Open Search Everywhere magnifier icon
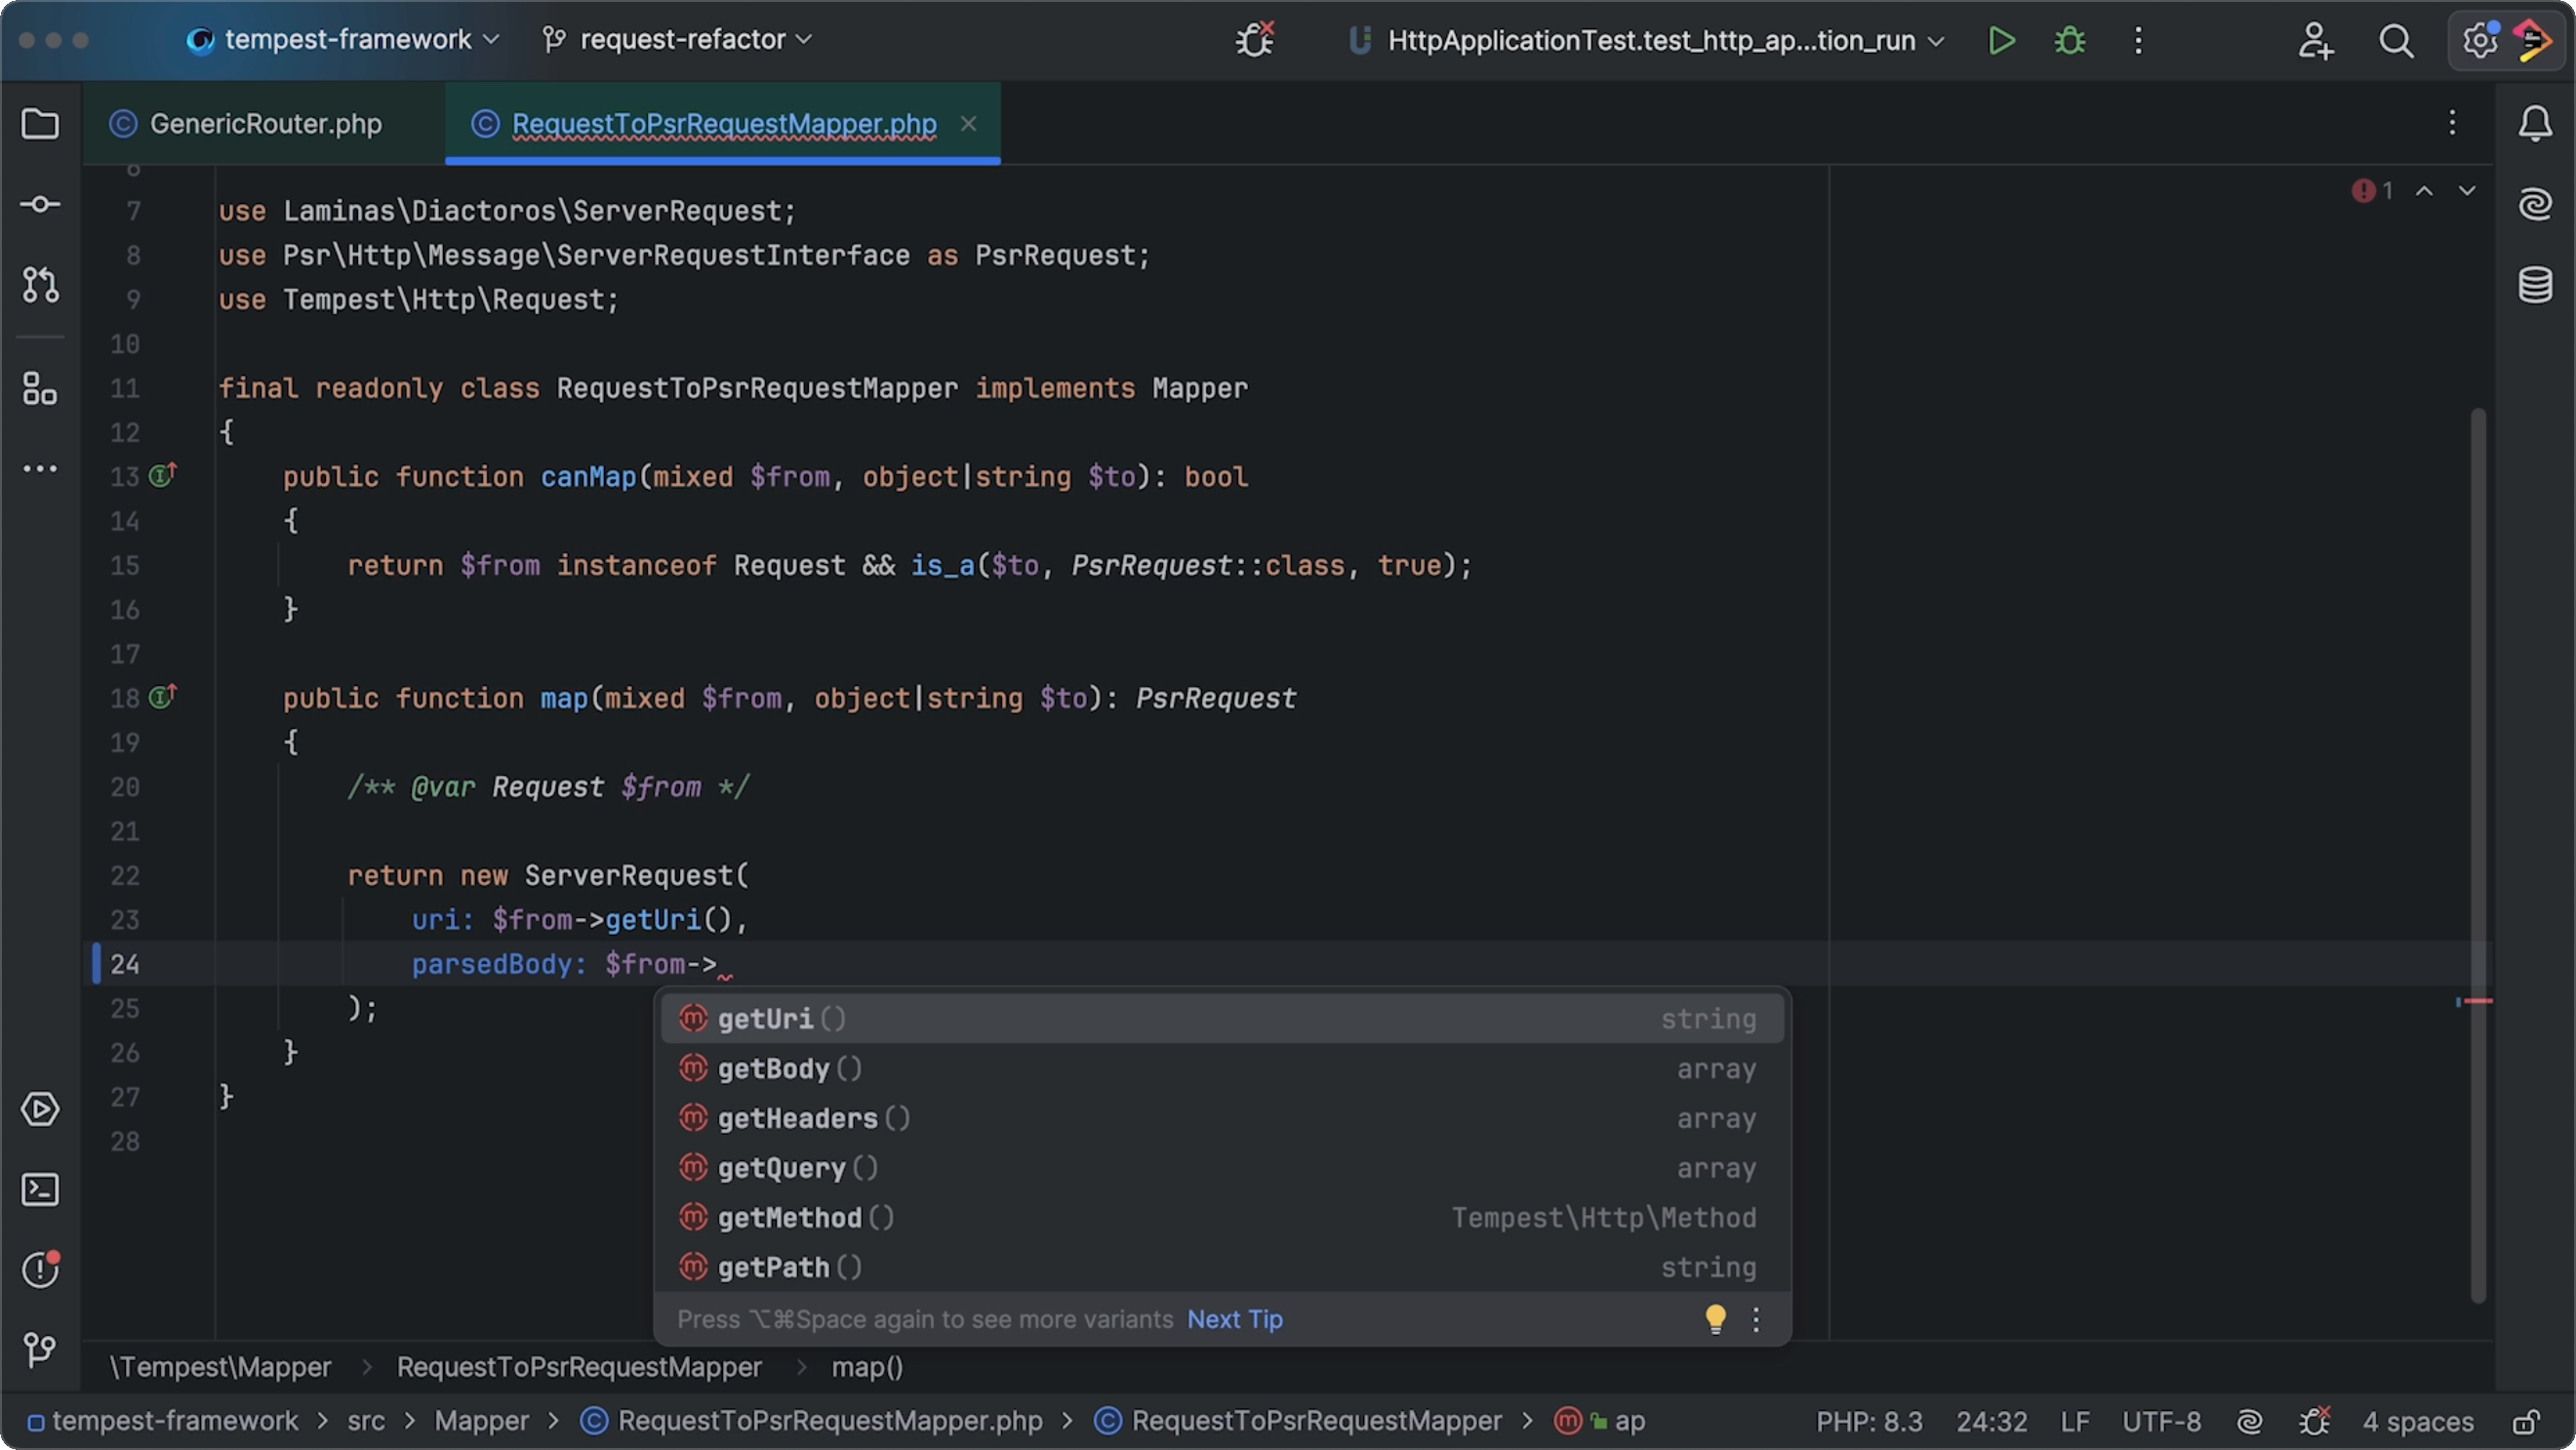Screen dimensions: 2576x1450 coord(2396,40)
